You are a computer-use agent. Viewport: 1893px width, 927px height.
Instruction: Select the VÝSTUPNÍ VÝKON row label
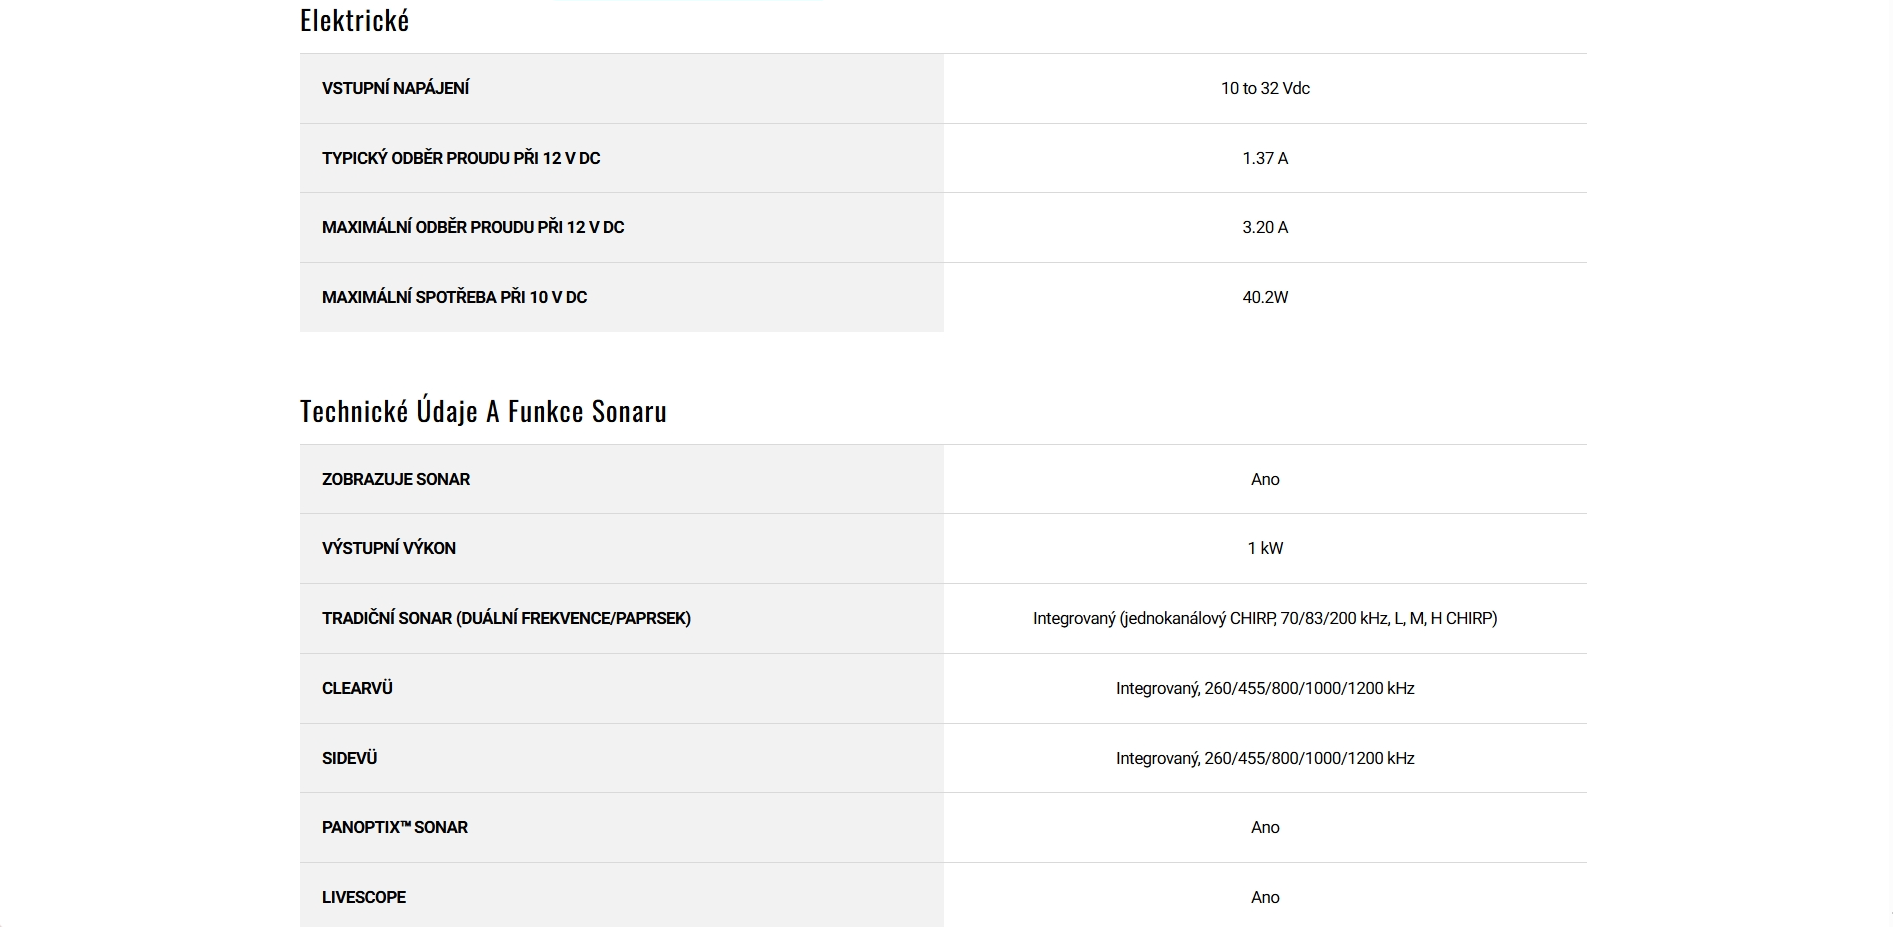pyautogui.click(x=388, y=548)
